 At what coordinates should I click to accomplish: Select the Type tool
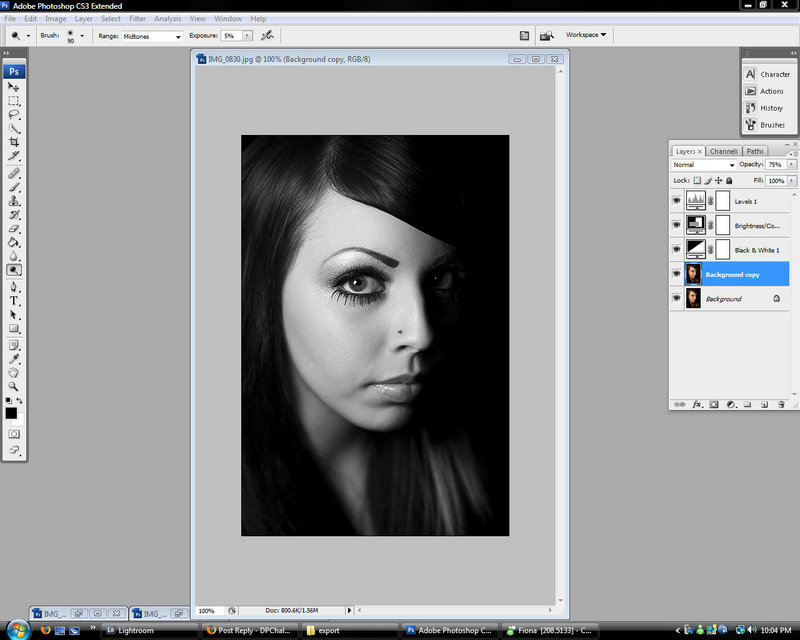point(14,301)
